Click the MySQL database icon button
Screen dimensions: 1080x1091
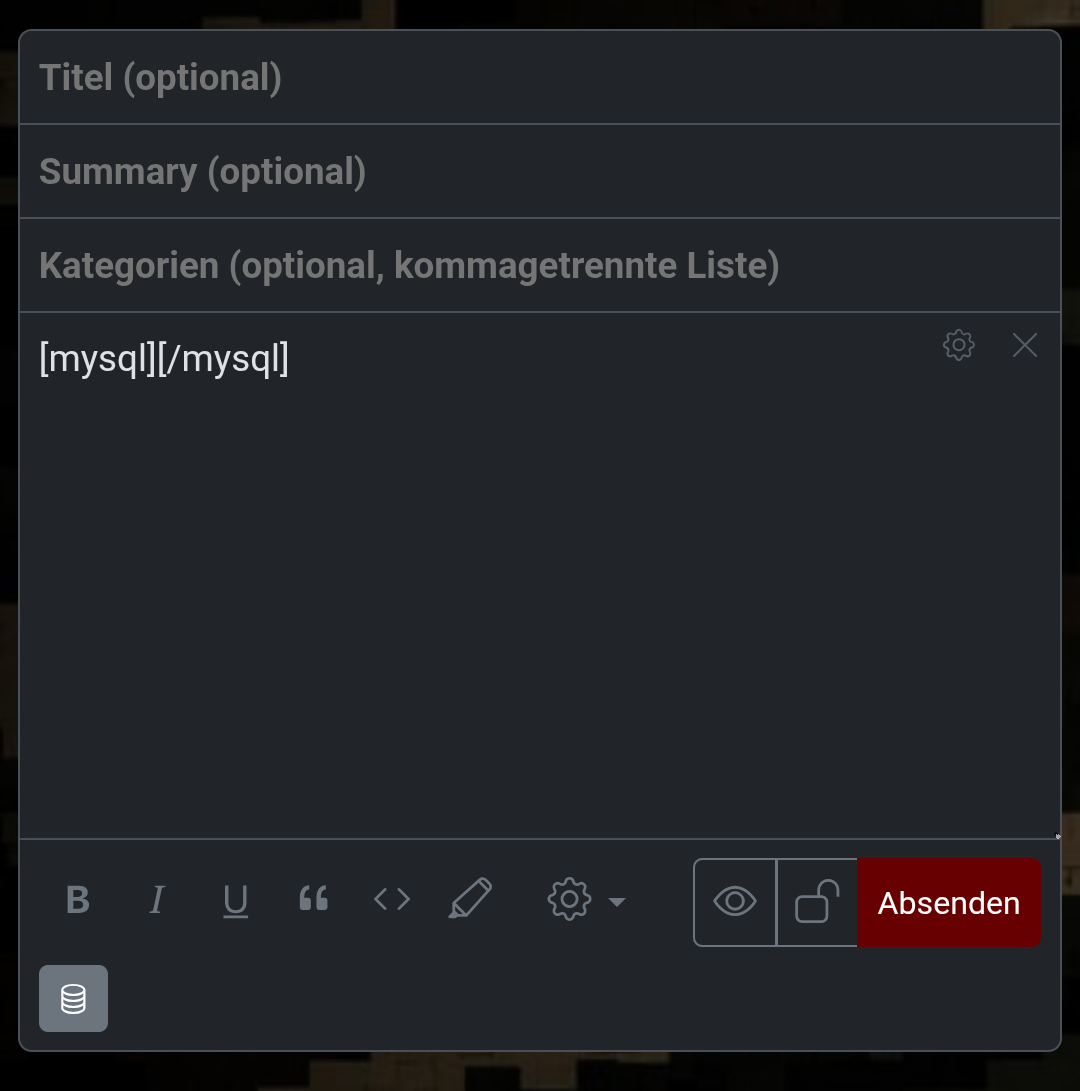tap(73, 998)
